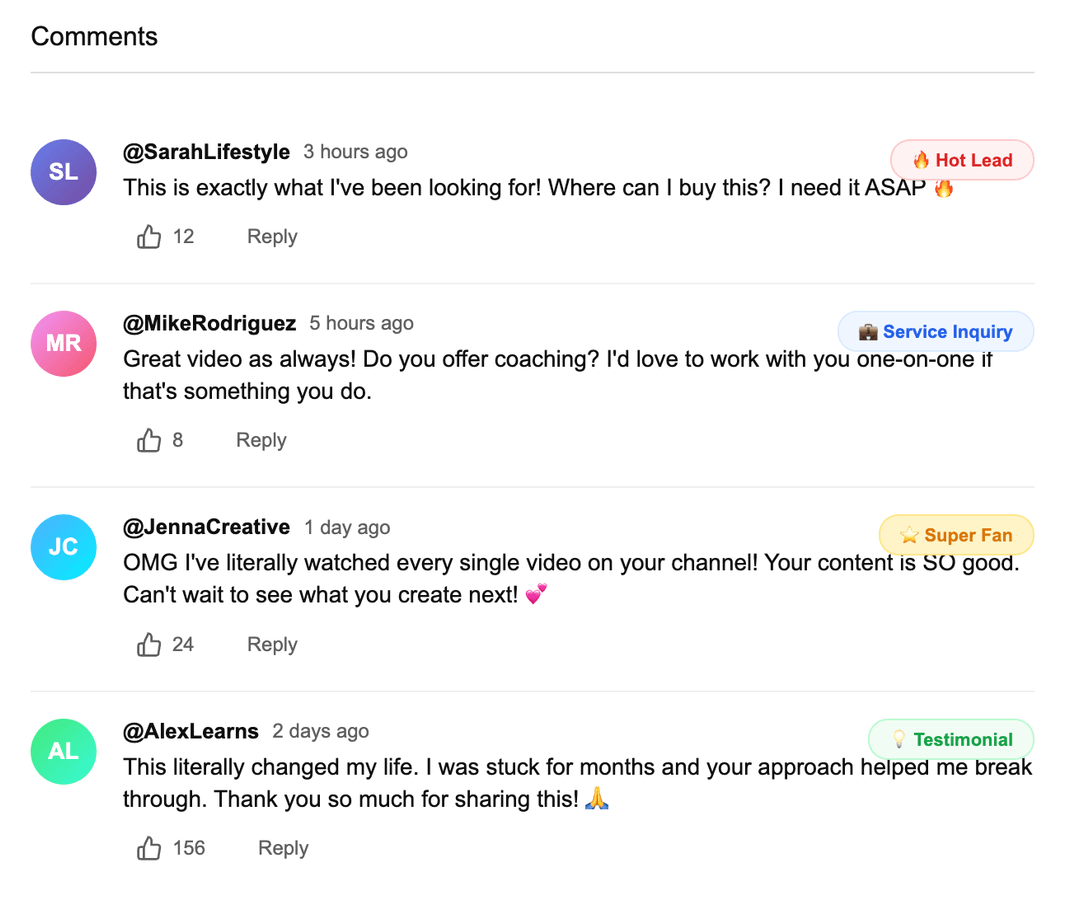The height and width of the screenshot is (900, 1075).
Task: Open @AlexLearns profile from username
Action: [x=190, y=732]
